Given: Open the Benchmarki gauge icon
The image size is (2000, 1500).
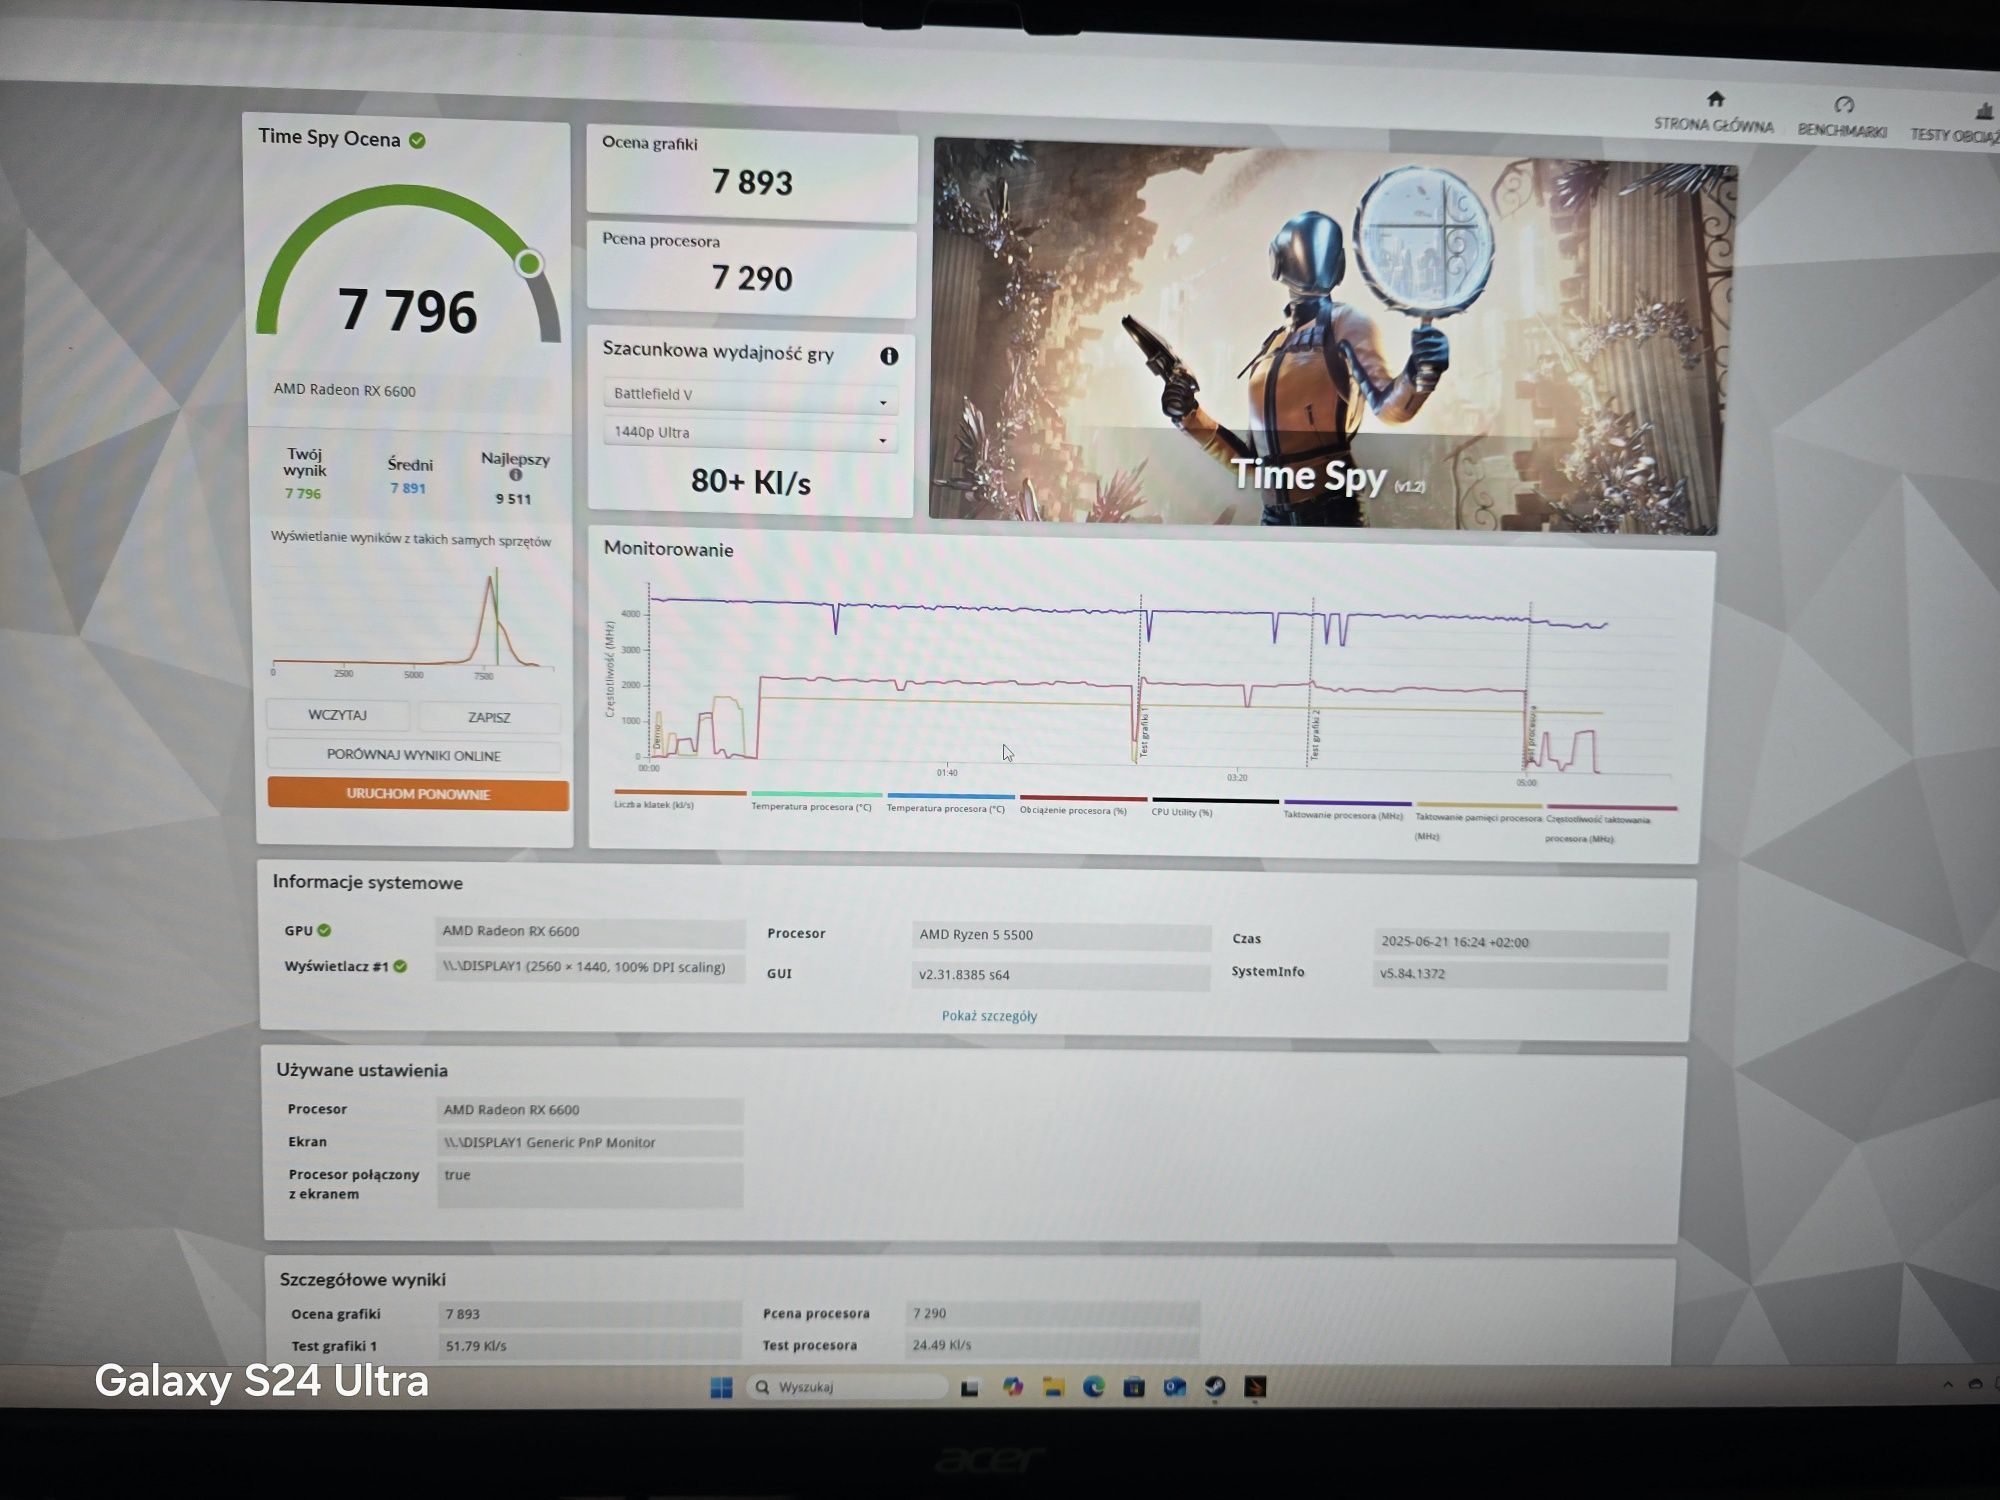Looking at the screenshot, I should [1844, 105].
